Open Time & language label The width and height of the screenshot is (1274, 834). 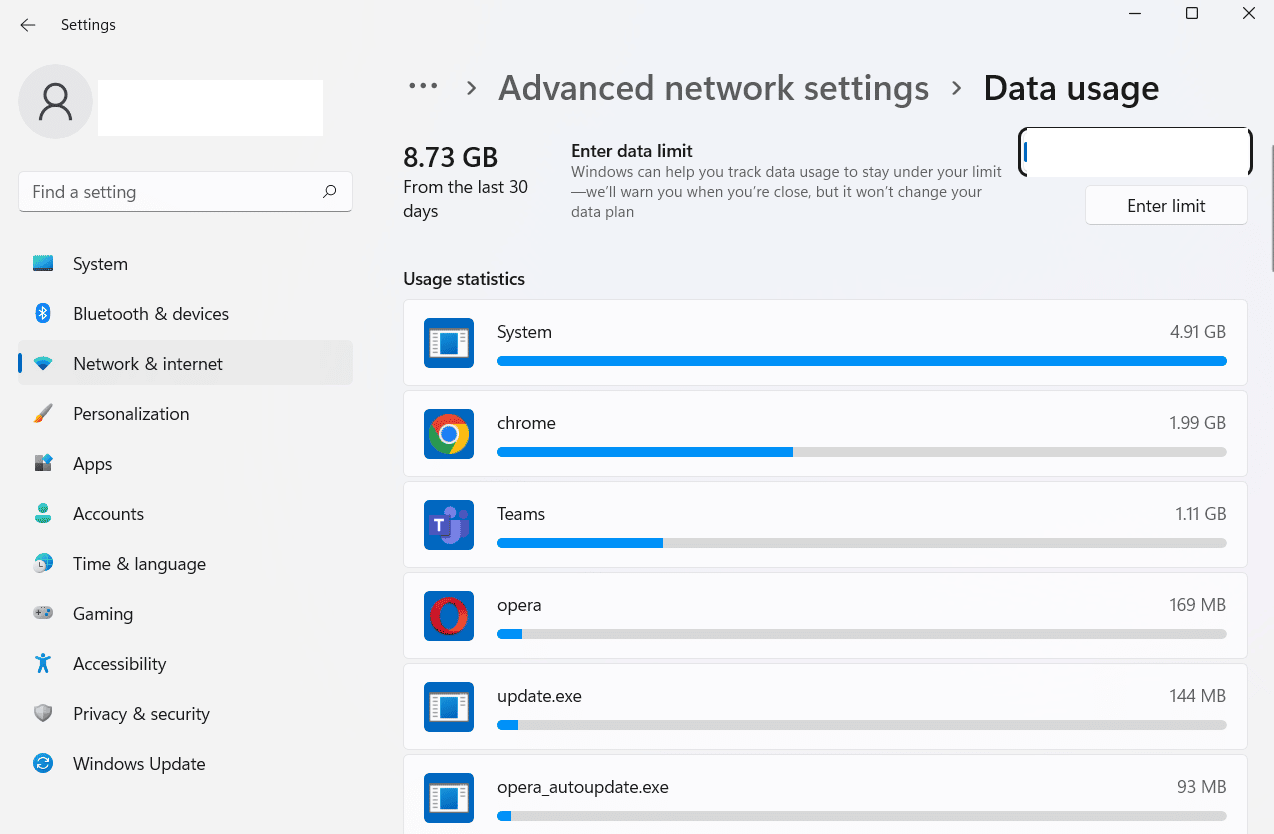pyautogui.click(x=139, y=564)
